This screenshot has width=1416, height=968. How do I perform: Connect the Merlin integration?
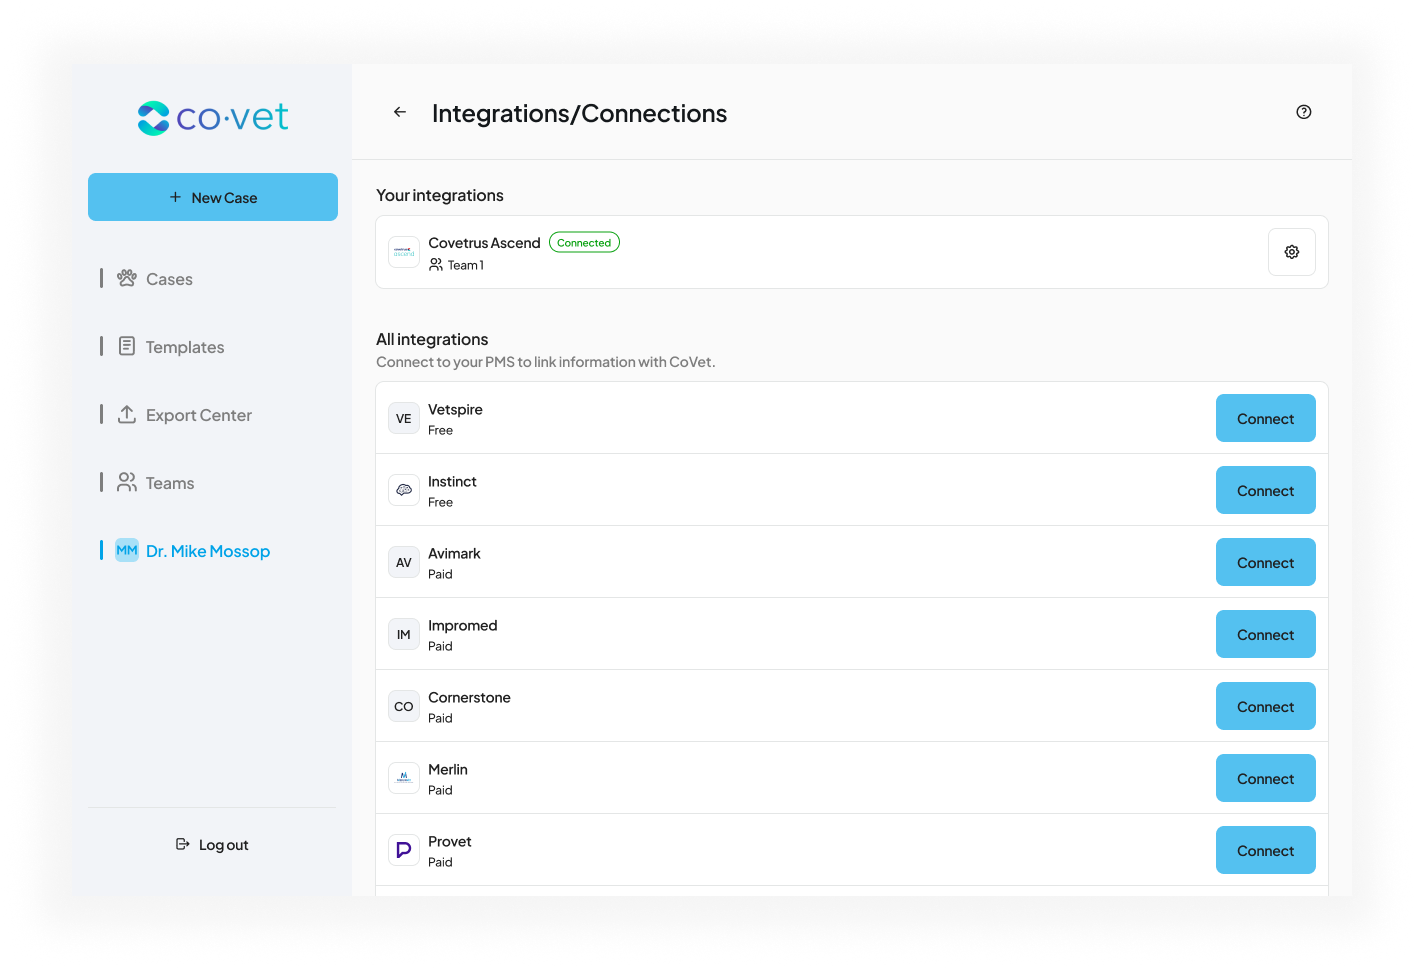click(x=1266, y=778)
